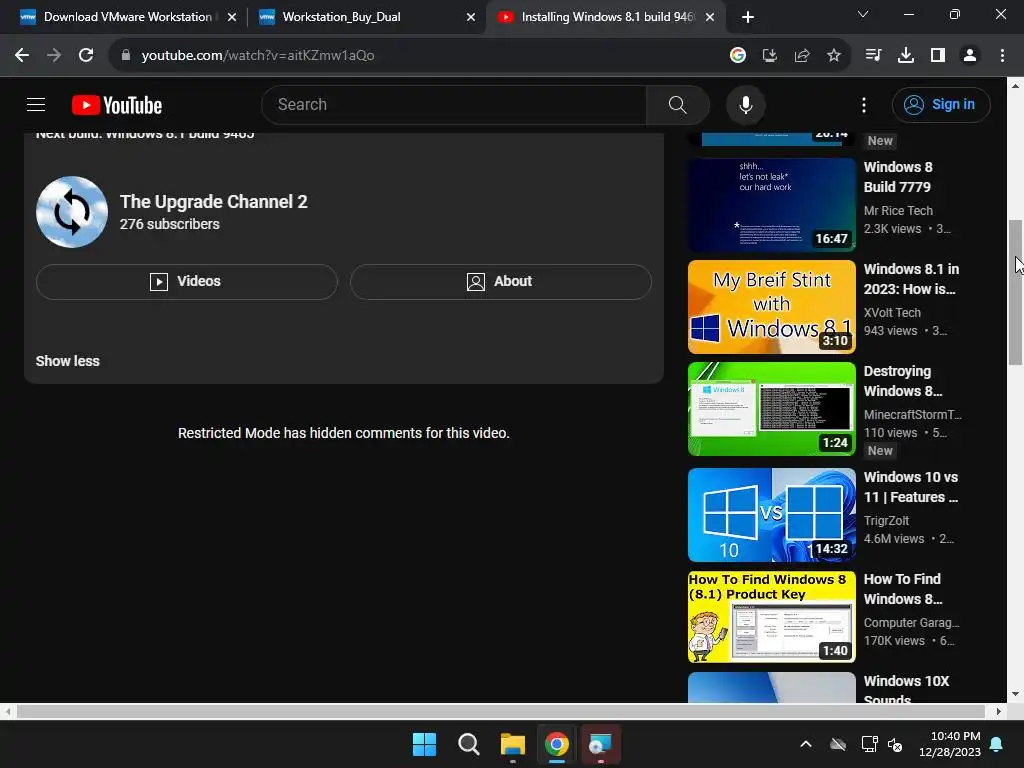This screenshot has height=768, width=1024.
Task: Open the installer icon in taskbar
Action: [600, 744]
